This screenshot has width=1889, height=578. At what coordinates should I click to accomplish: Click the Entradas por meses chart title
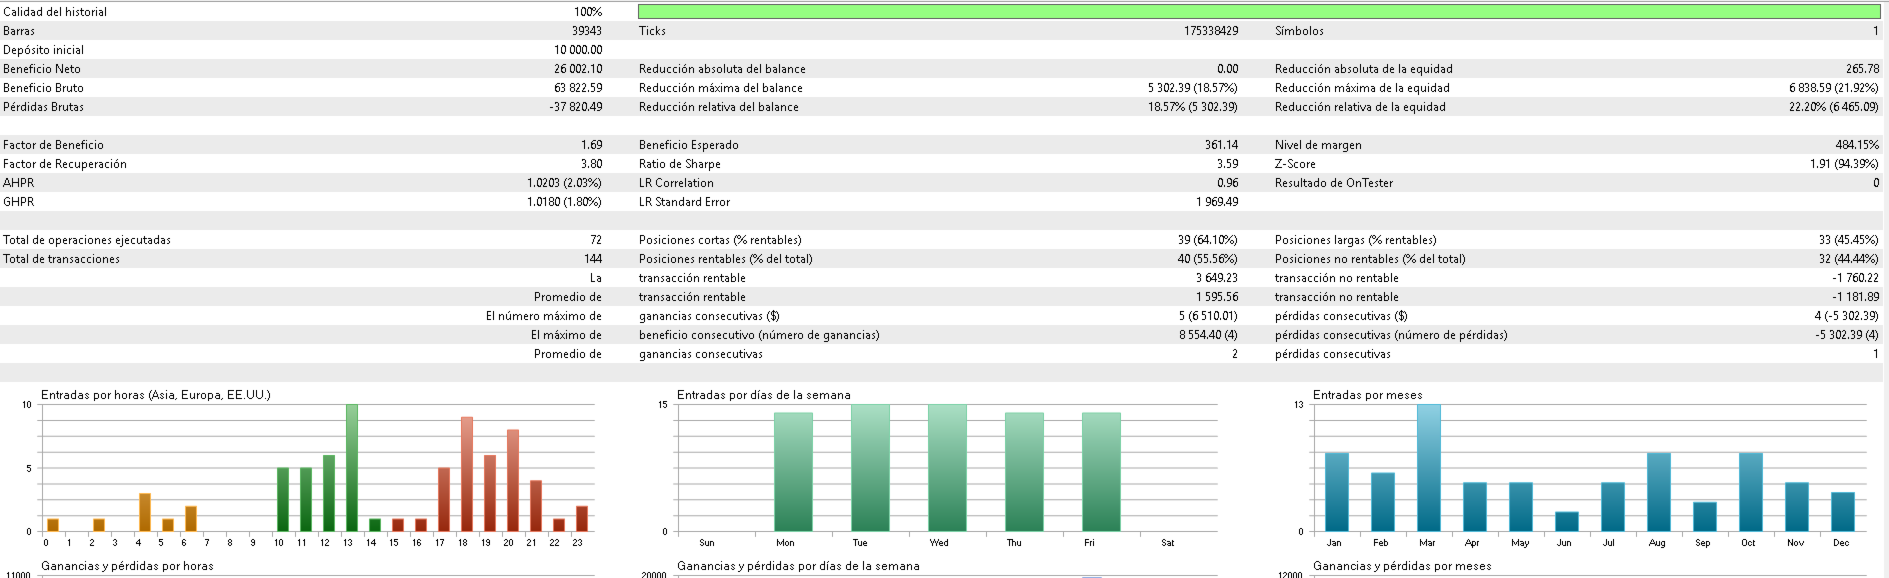point(1367,395)
